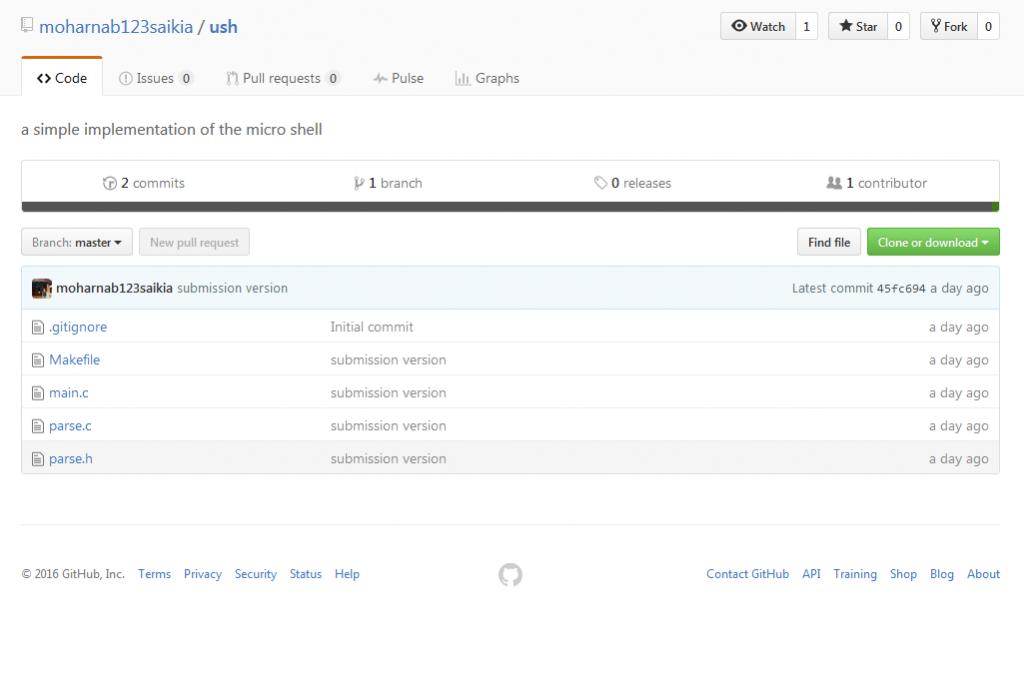Open the Help footer link
1024x677 pixels.
click(x=347, y=574)
